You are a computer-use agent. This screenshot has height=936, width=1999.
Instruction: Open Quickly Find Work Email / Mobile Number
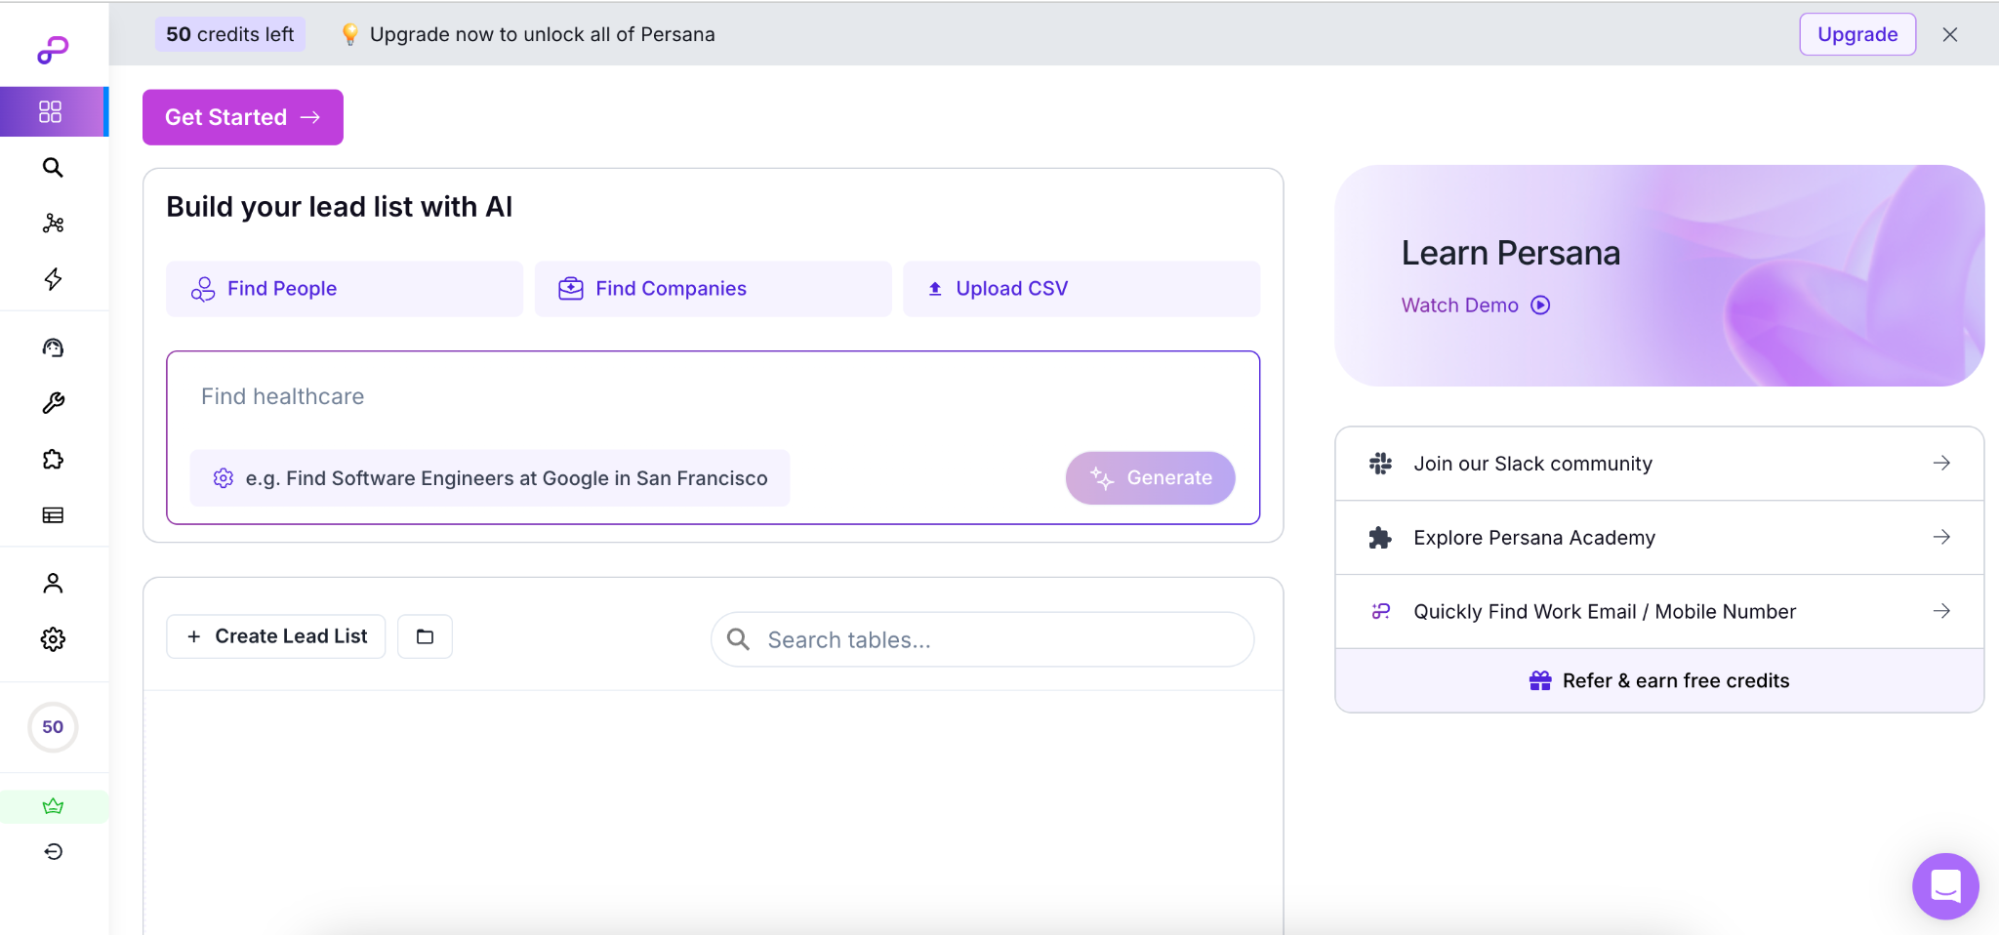click(1659, 611)
